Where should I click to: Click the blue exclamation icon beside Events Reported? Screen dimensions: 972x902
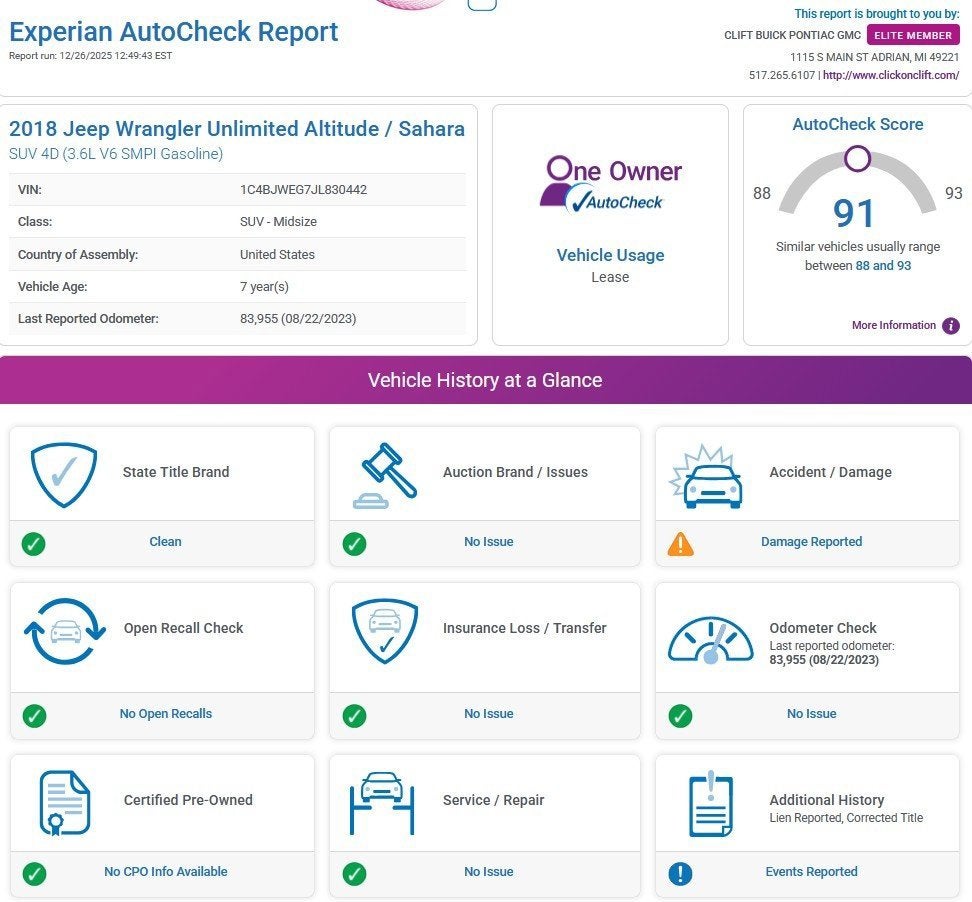(x=680, y=873)
